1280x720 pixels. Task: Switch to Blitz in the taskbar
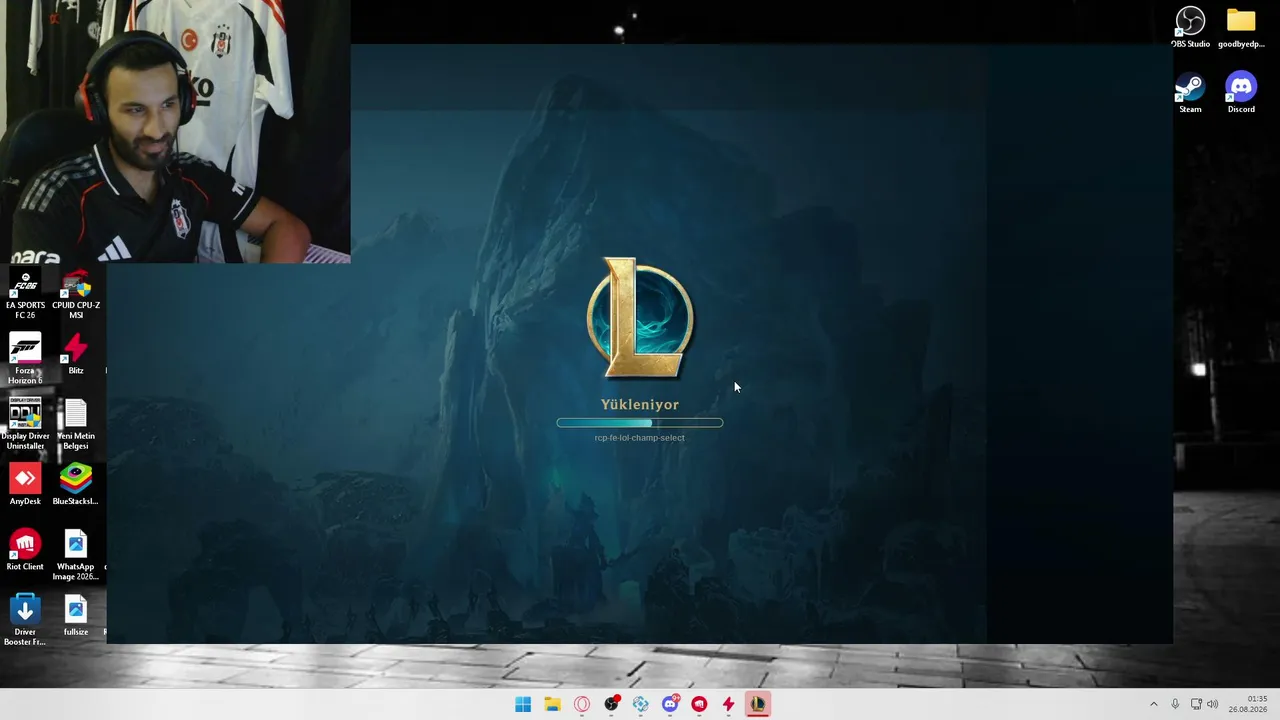728,704
